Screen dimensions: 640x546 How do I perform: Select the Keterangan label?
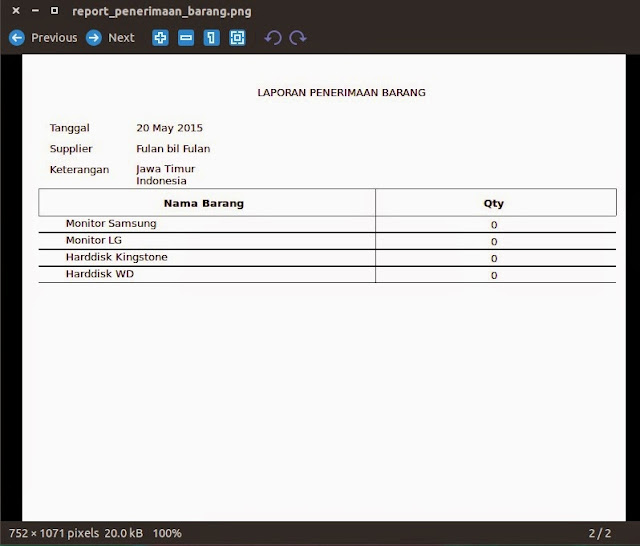(79, 170)
